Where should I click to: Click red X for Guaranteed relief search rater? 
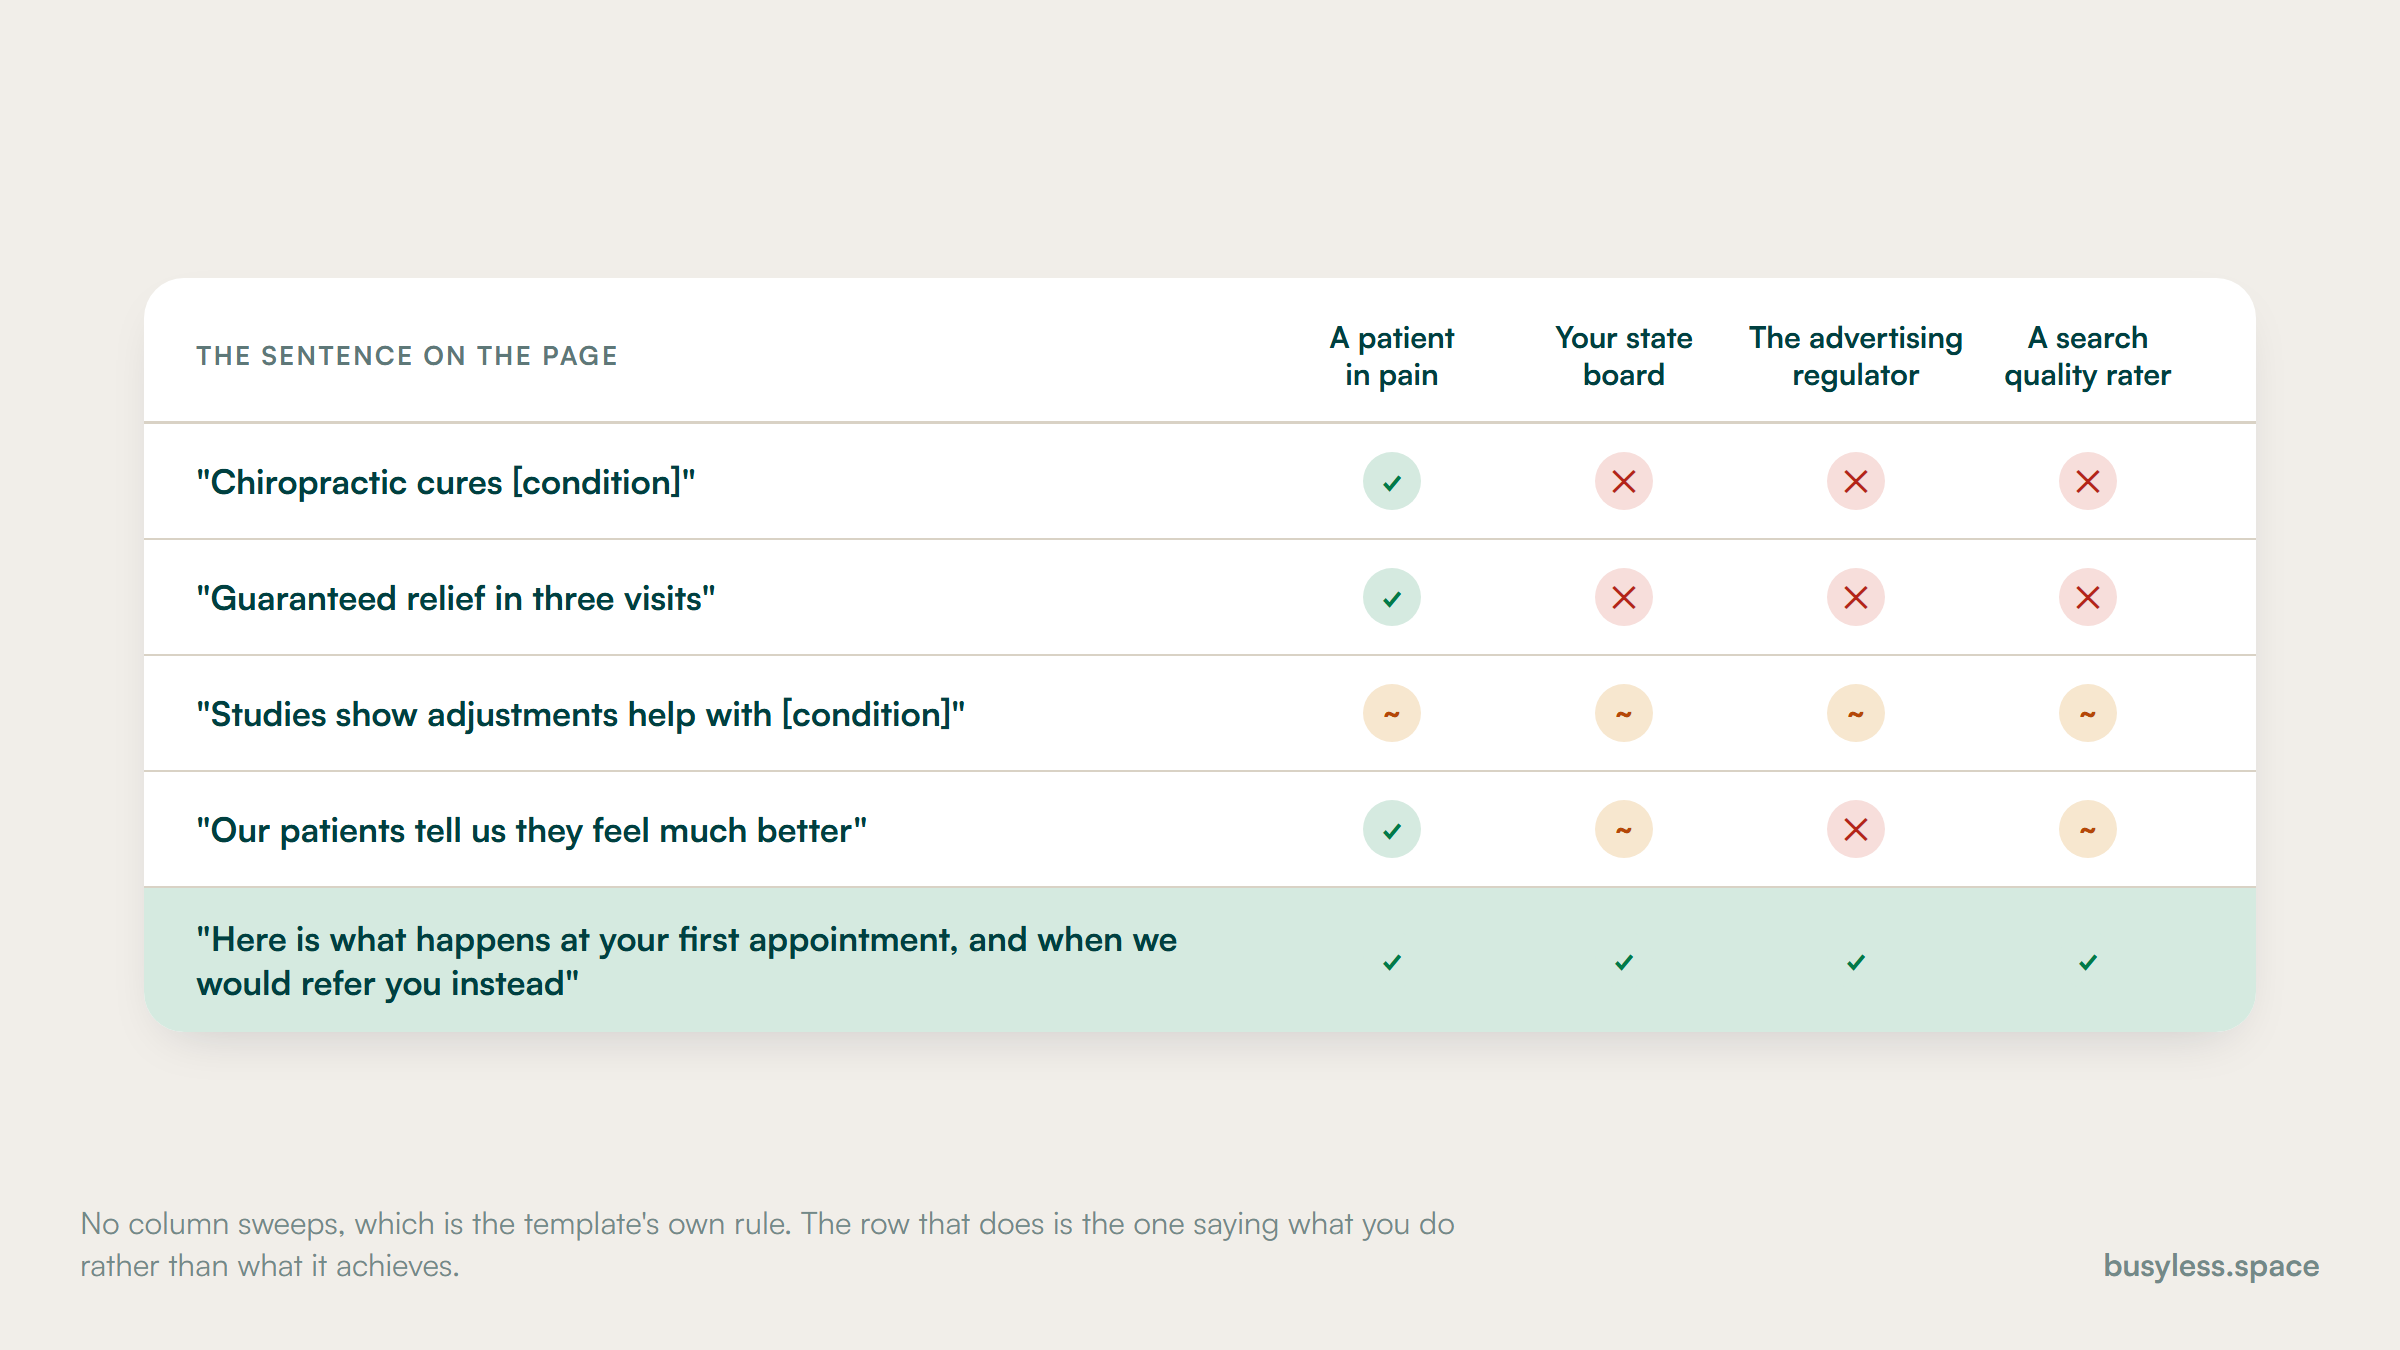2087,598
